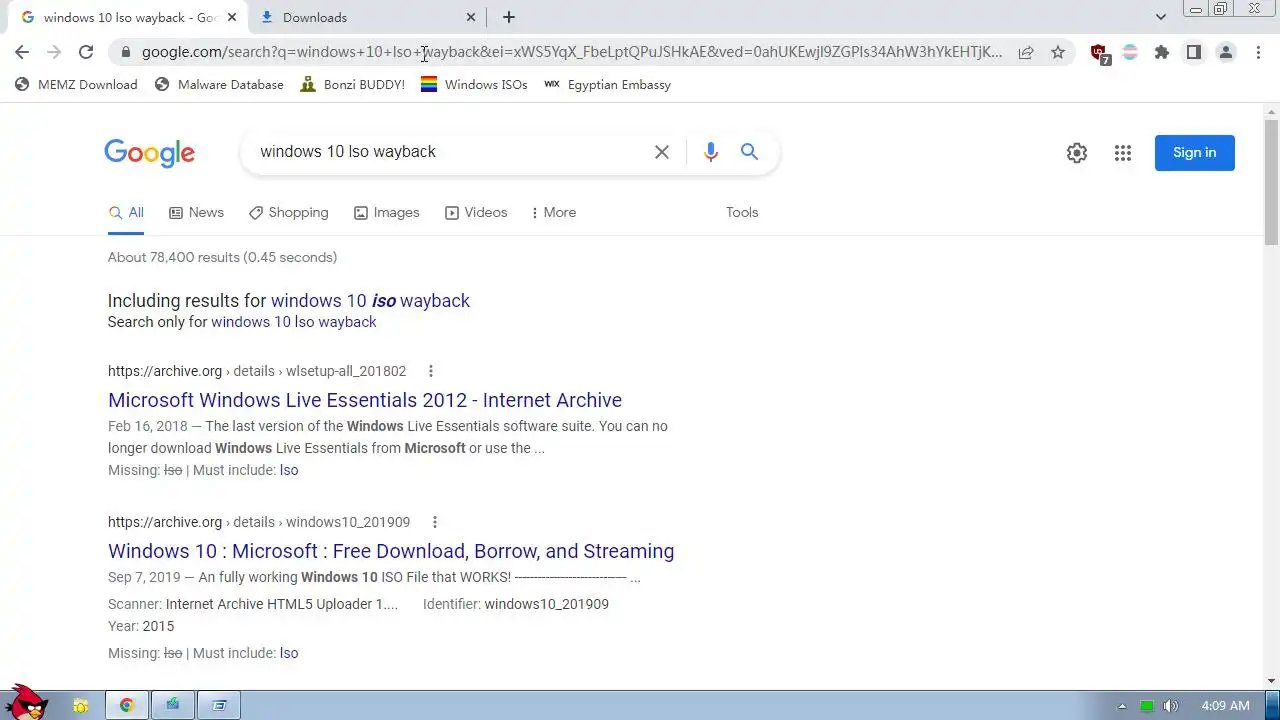The image size is (1280, 720).
Task: Open the fourth taskbar window icon
Action: 219,705
